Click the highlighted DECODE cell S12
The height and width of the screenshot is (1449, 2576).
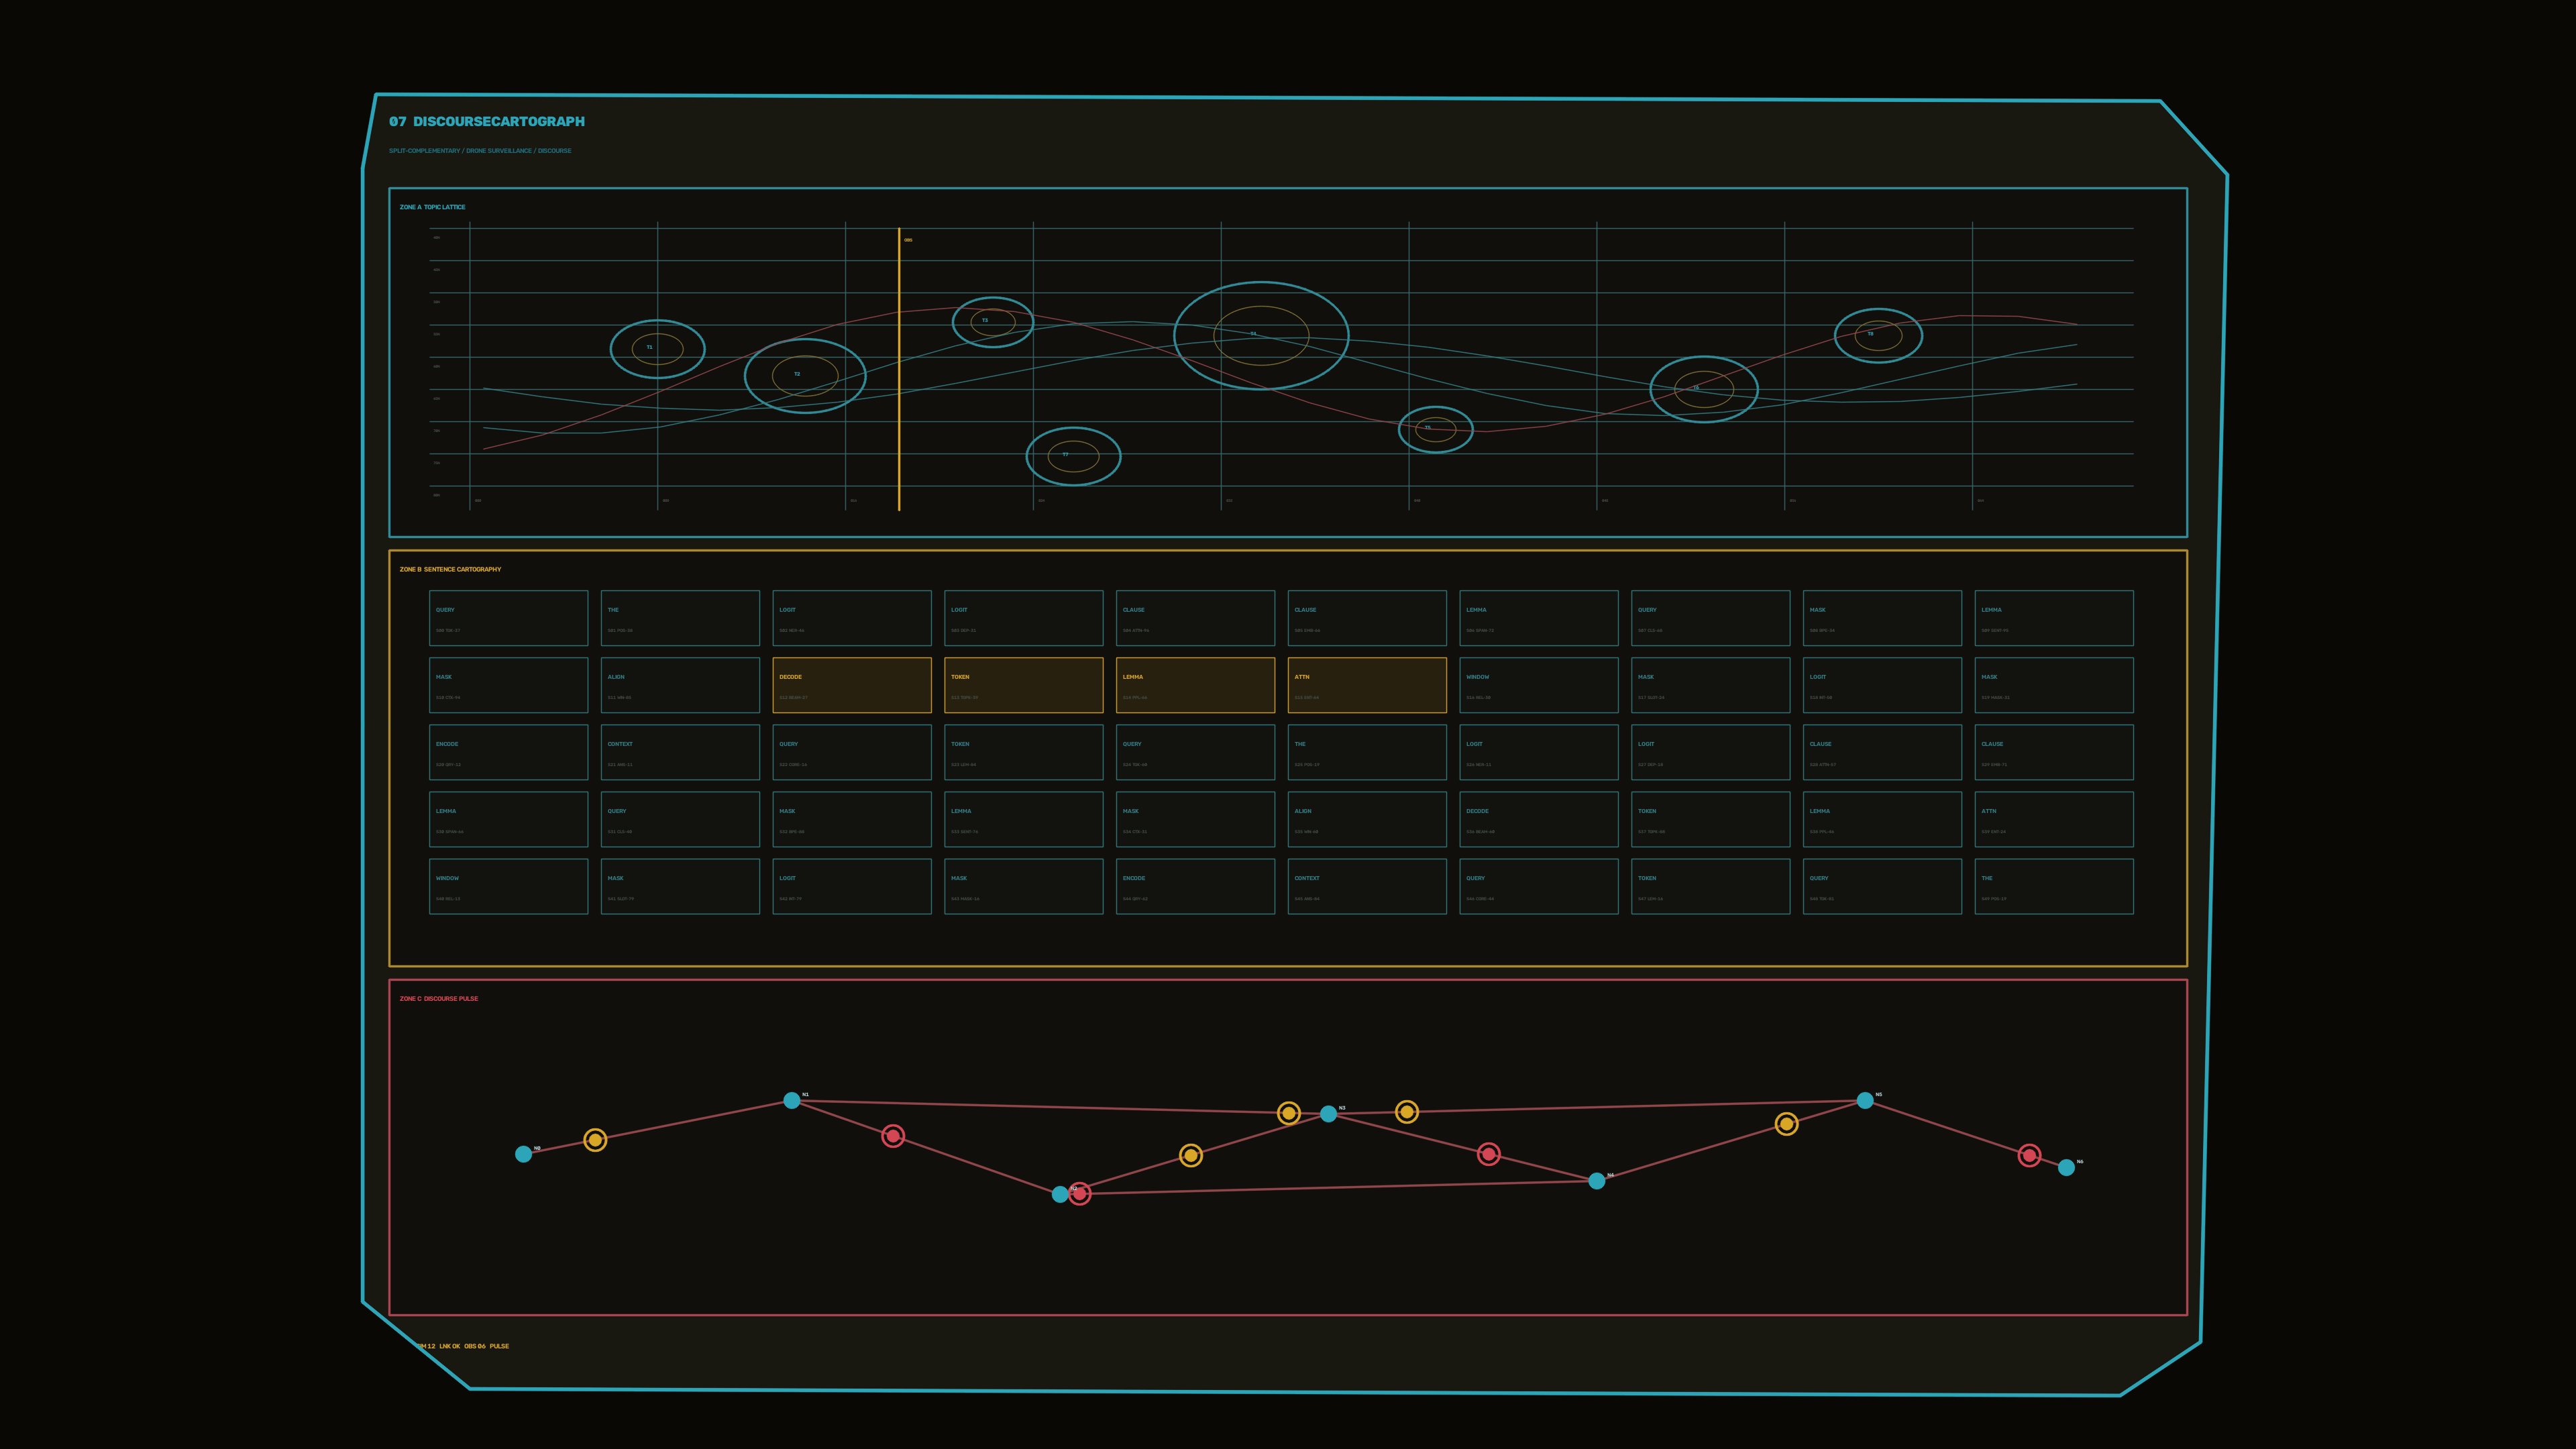[x=852, y=685]
